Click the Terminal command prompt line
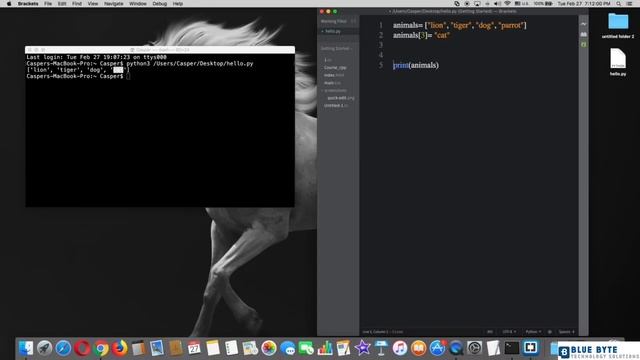The width and height of the screenshot is (640, 360). [x=78, y=76]
